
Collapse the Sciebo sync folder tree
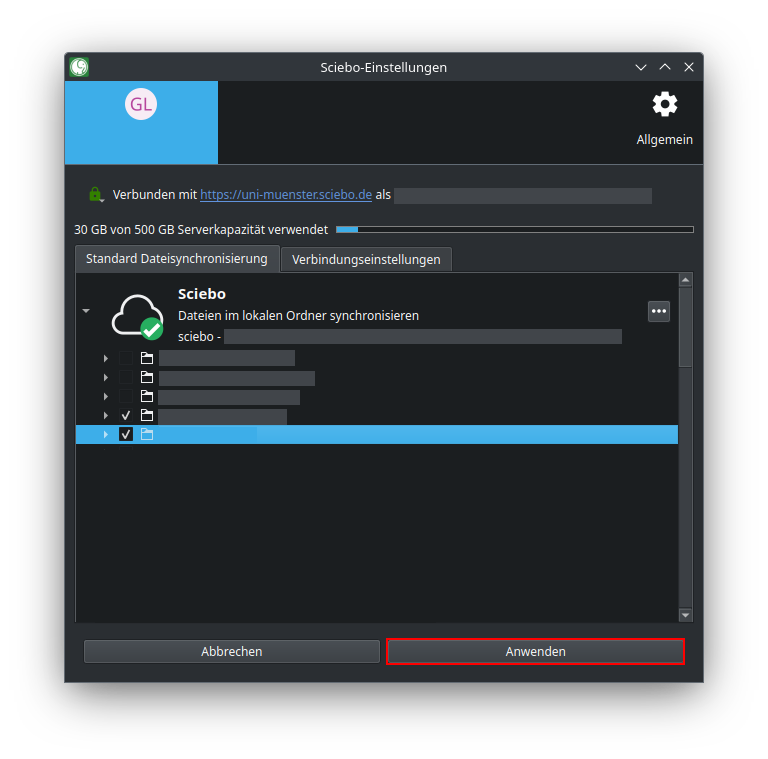86,311
